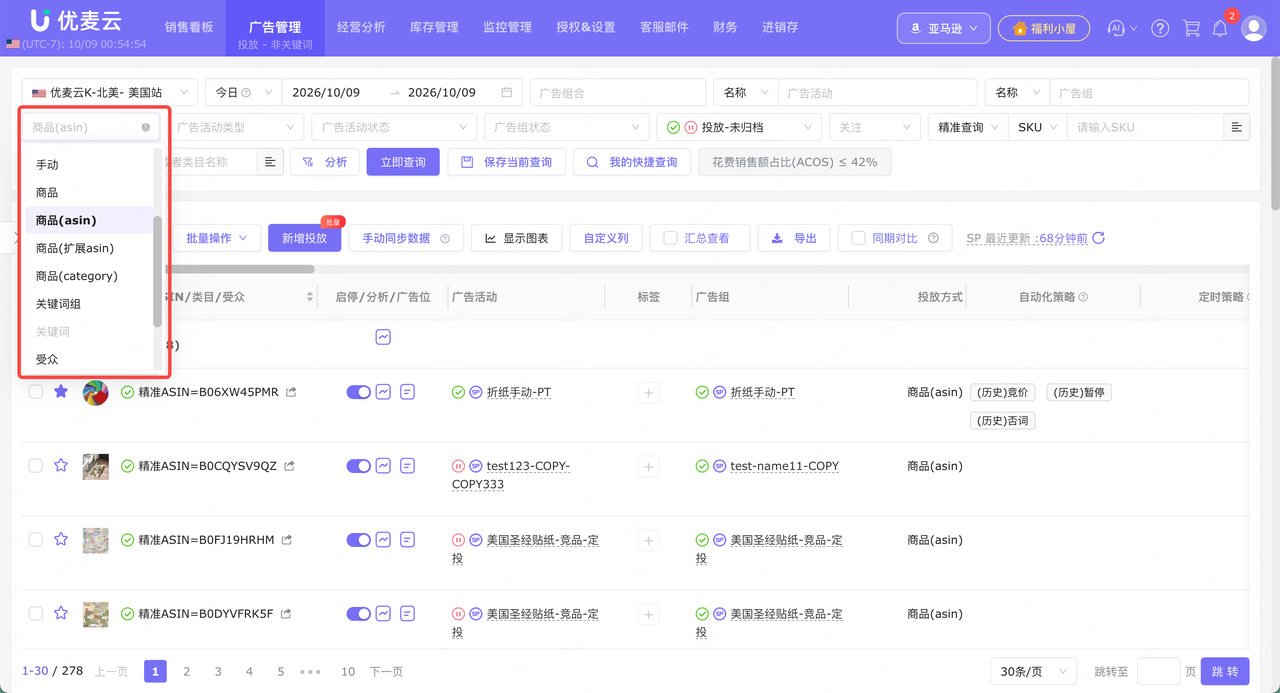1280x693 pixels.
Task: Click the 福利小屋 button
Action: (x=1044, y=28)
